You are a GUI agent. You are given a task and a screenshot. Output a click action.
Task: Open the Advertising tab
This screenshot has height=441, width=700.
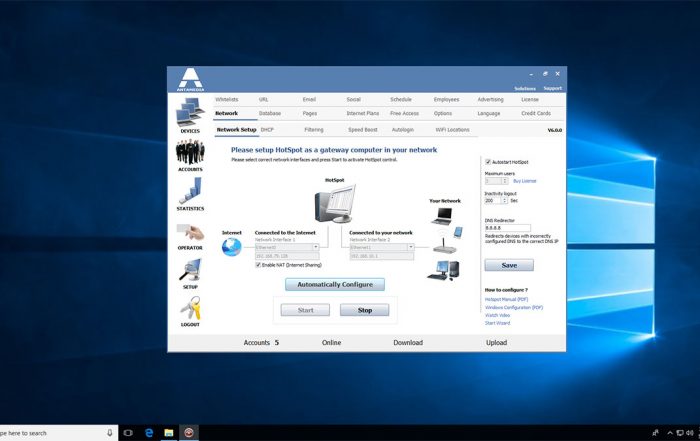pos(490,100)
